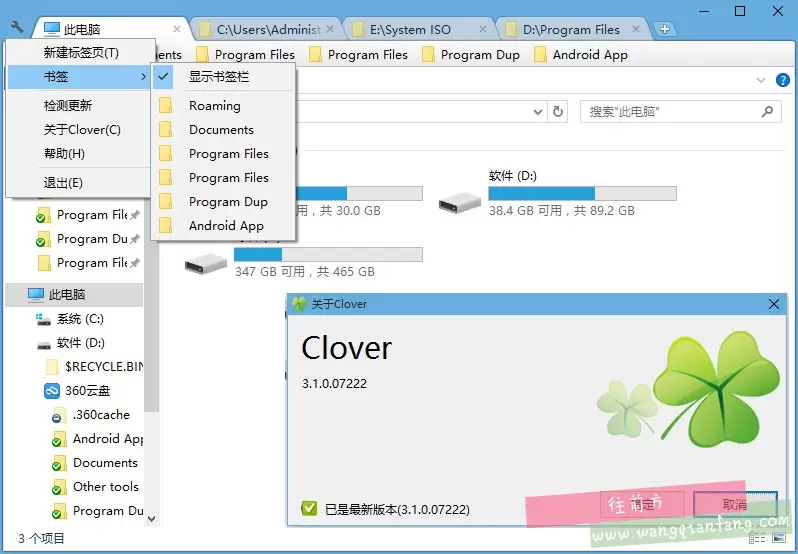Click the 软件 (D:) capacity bar
The image size is (798, 554).
pos(582,193)
